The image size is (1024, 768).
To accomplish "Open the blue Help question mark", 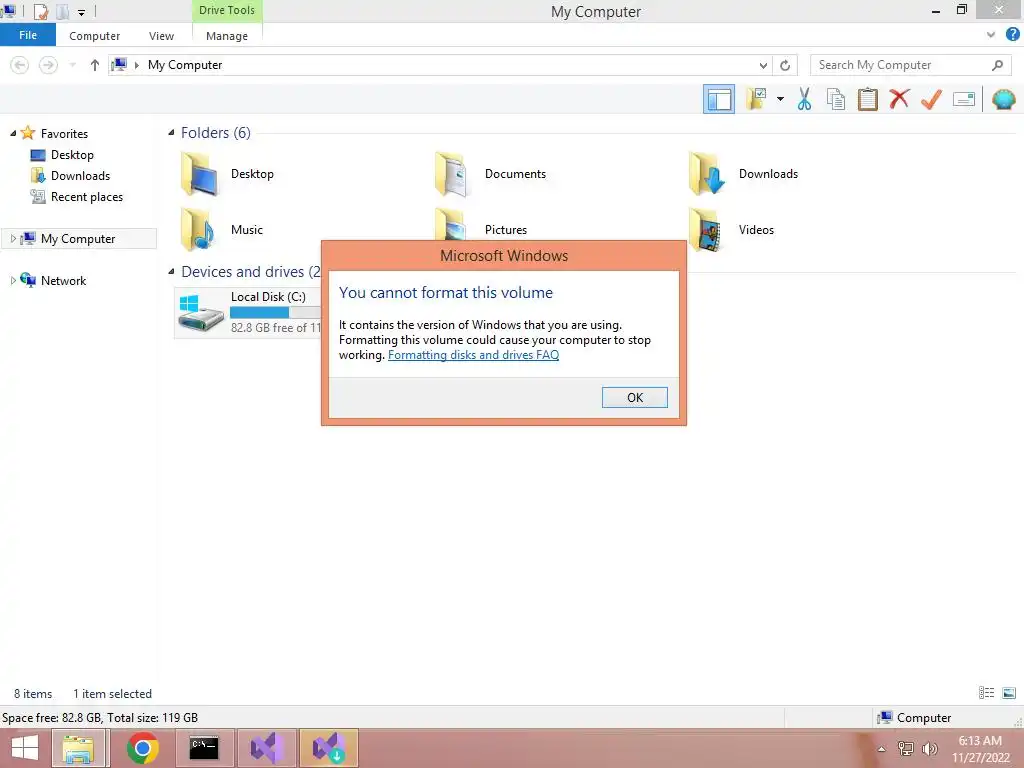I will click(x=1012, y=35).
